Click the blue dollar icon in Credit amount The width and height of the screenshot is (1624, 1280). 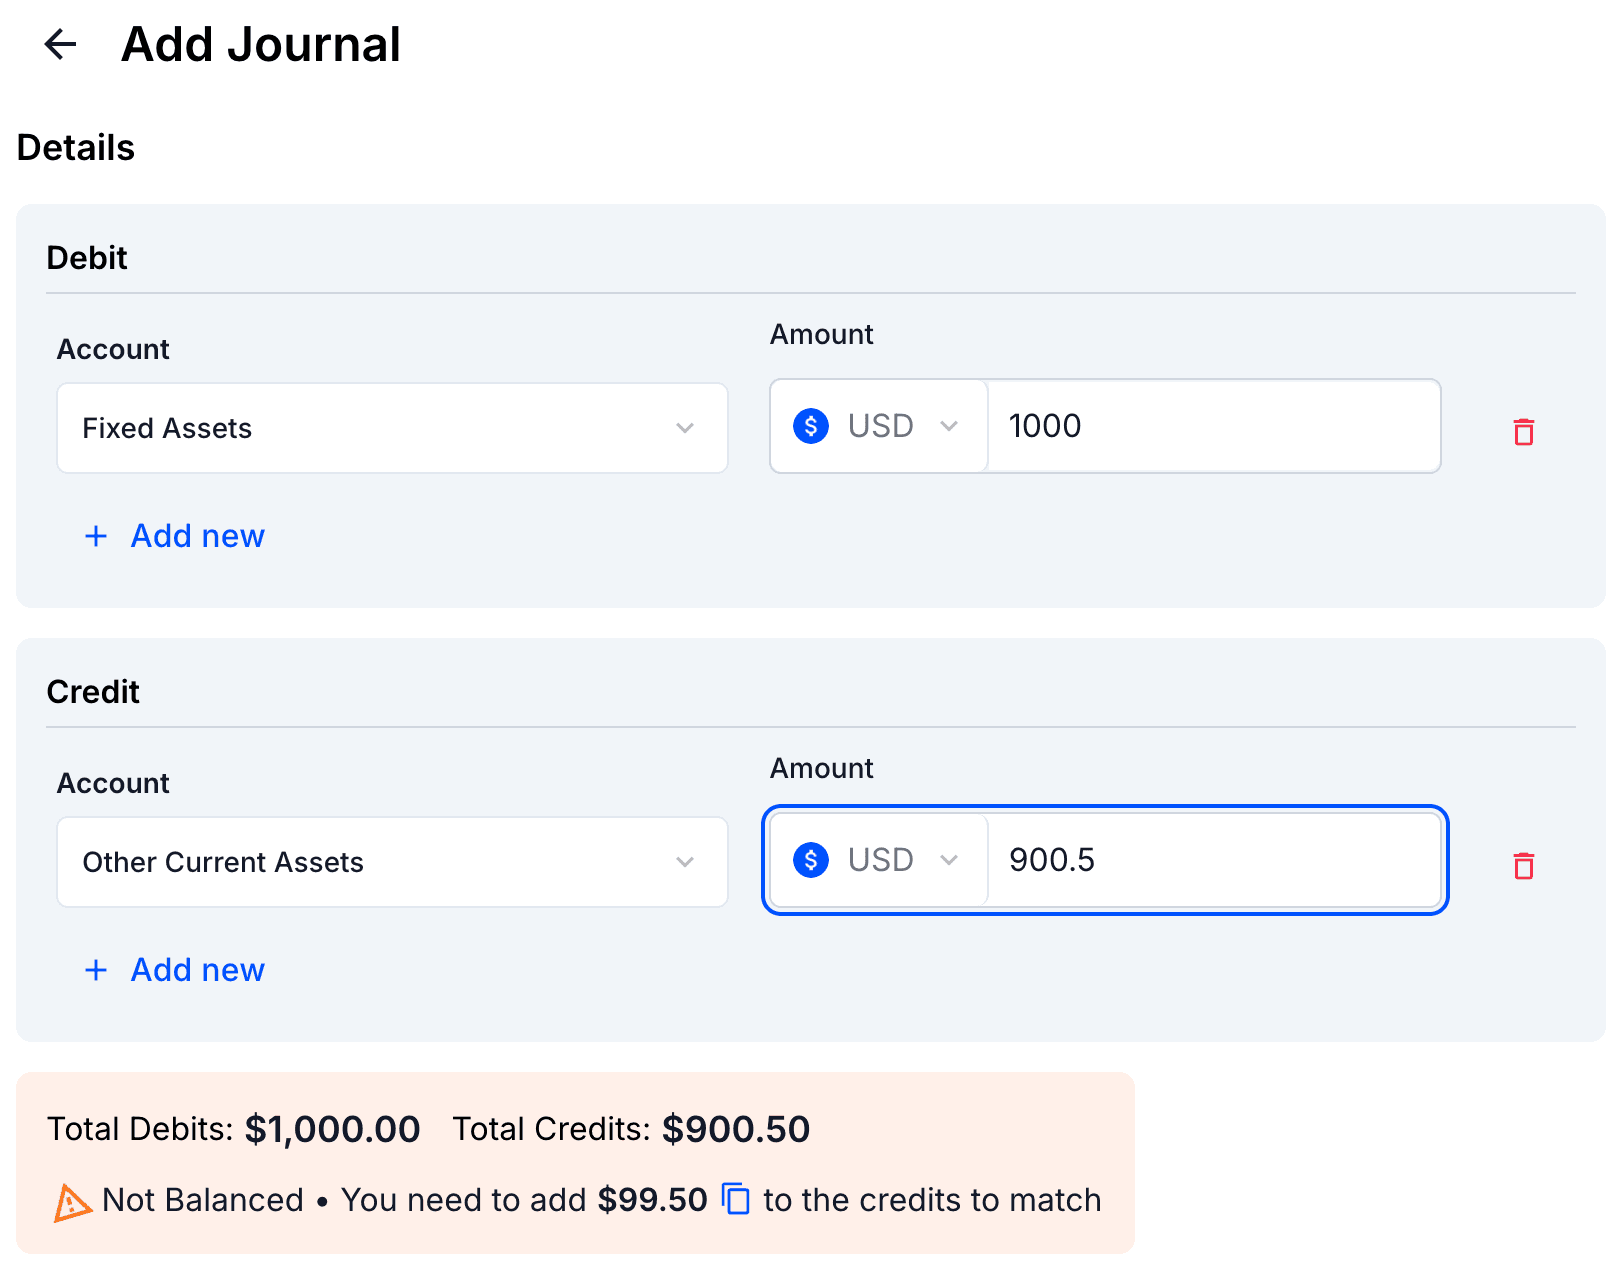point(811,859)
